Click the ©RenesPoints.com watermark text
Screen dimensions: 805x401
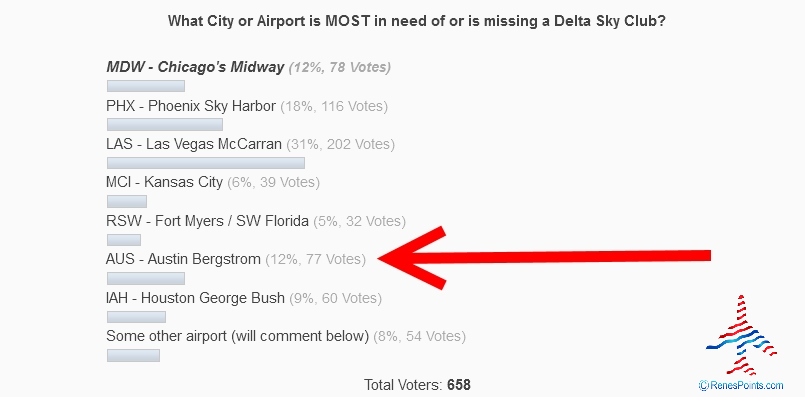[x=741, y=384]
